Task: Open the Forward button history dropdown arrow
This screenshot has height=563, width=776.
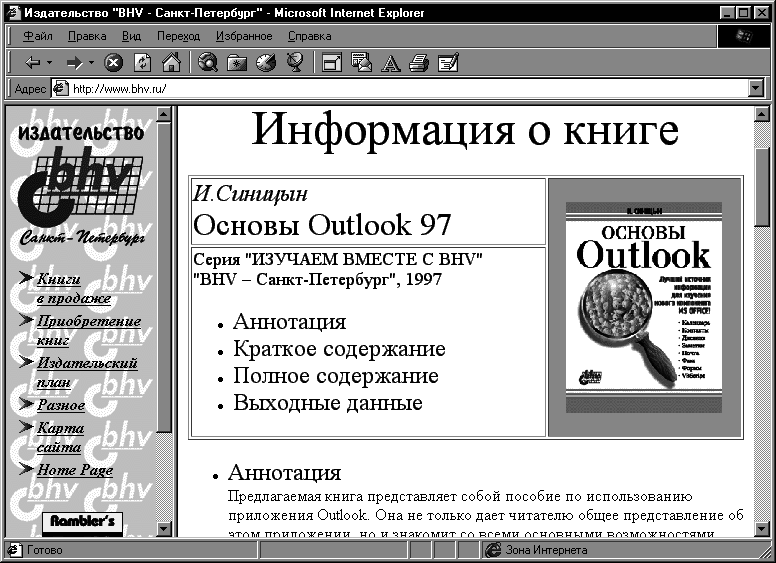Action: [x=91, y=63]
